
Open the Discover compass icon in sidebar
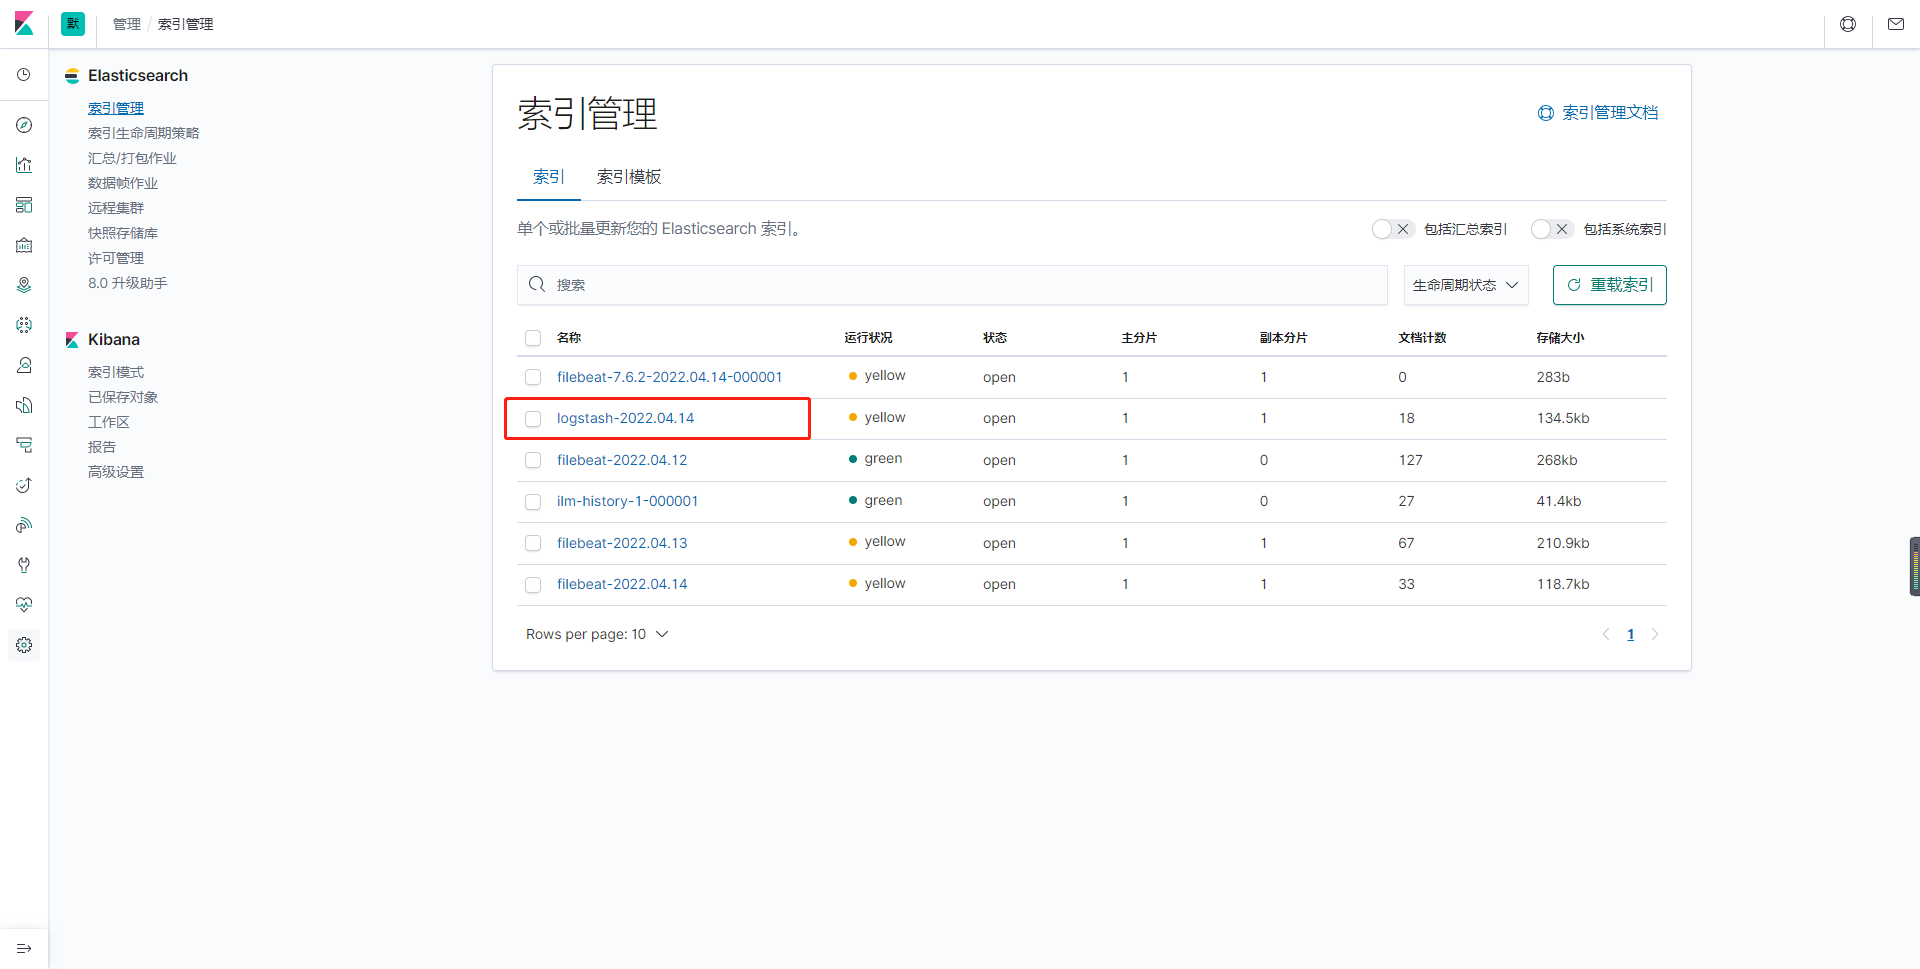24,125
